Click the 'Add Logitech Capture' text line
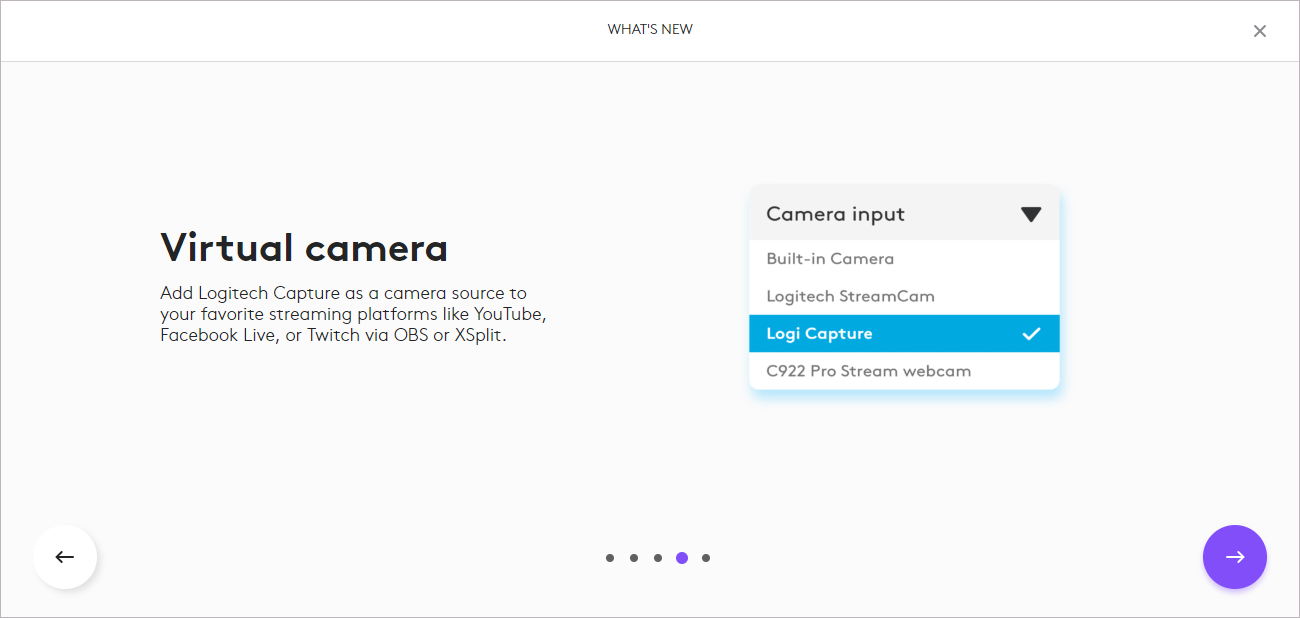The image size is (1300, 618). pyautogui.click(x=343, y=293)
